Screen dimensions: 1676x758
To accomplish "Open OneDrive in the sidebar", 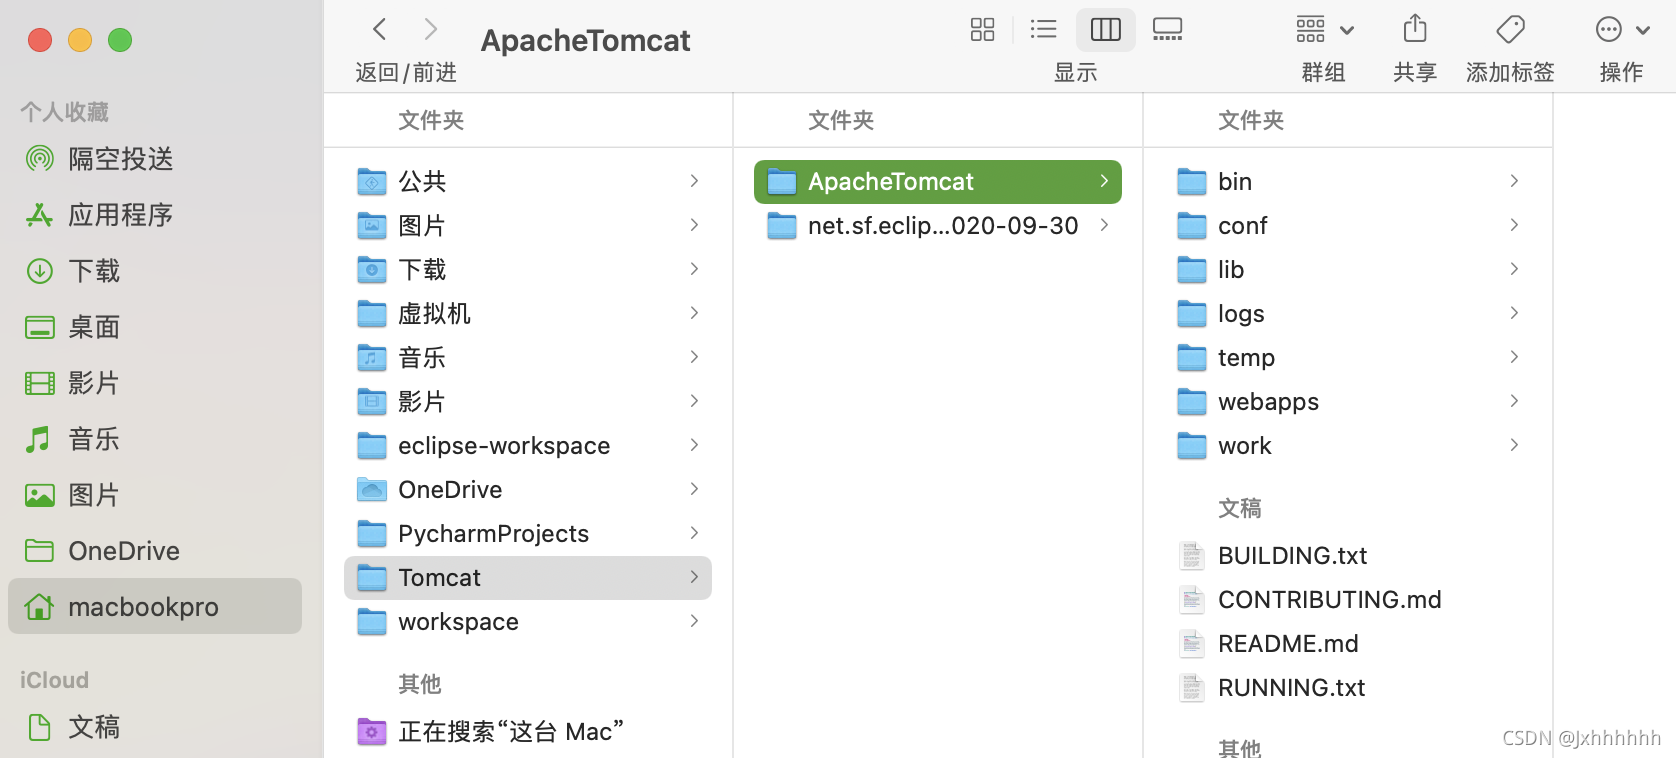I will point(155,551).
